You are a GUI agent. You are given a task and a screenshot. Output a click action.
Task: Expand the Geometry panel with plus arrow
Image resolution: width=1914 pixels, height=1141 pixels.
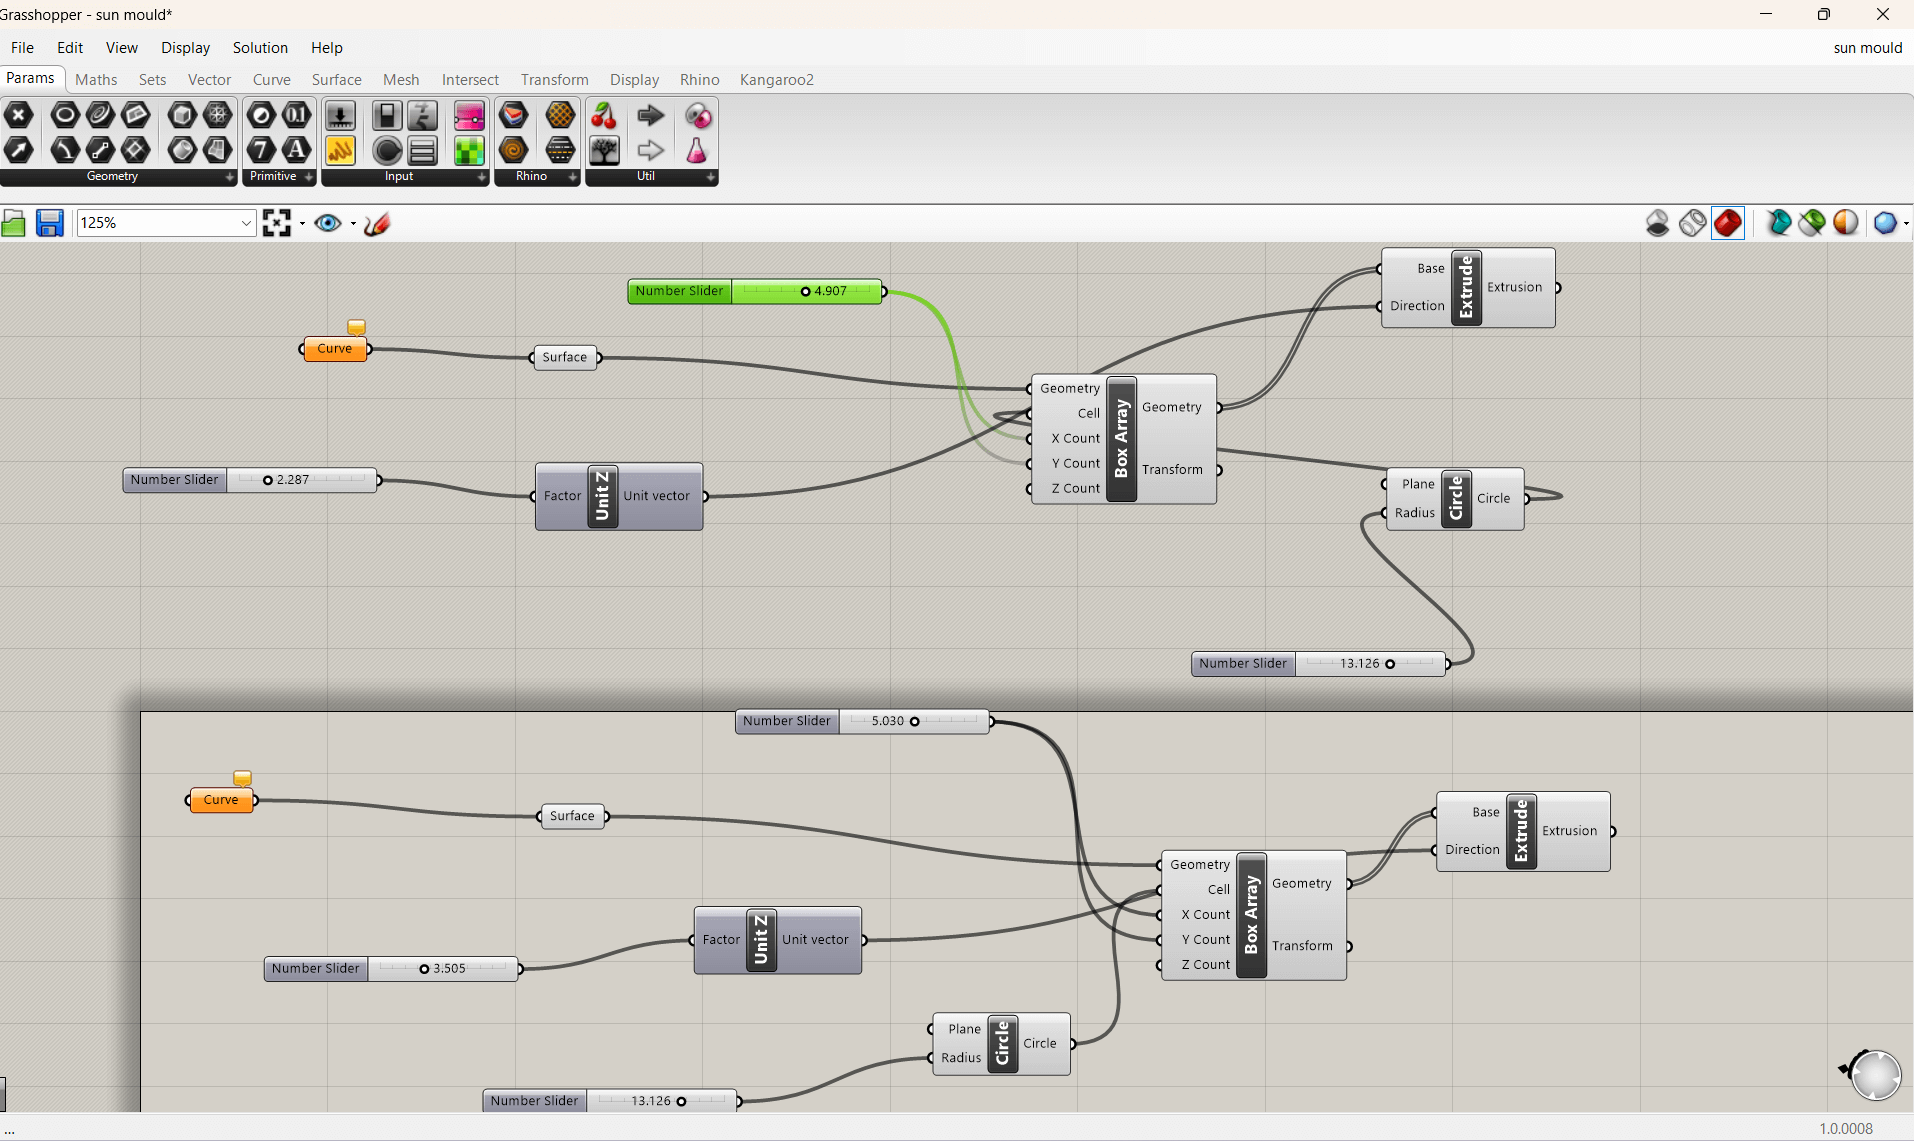[x=229, y=177]
